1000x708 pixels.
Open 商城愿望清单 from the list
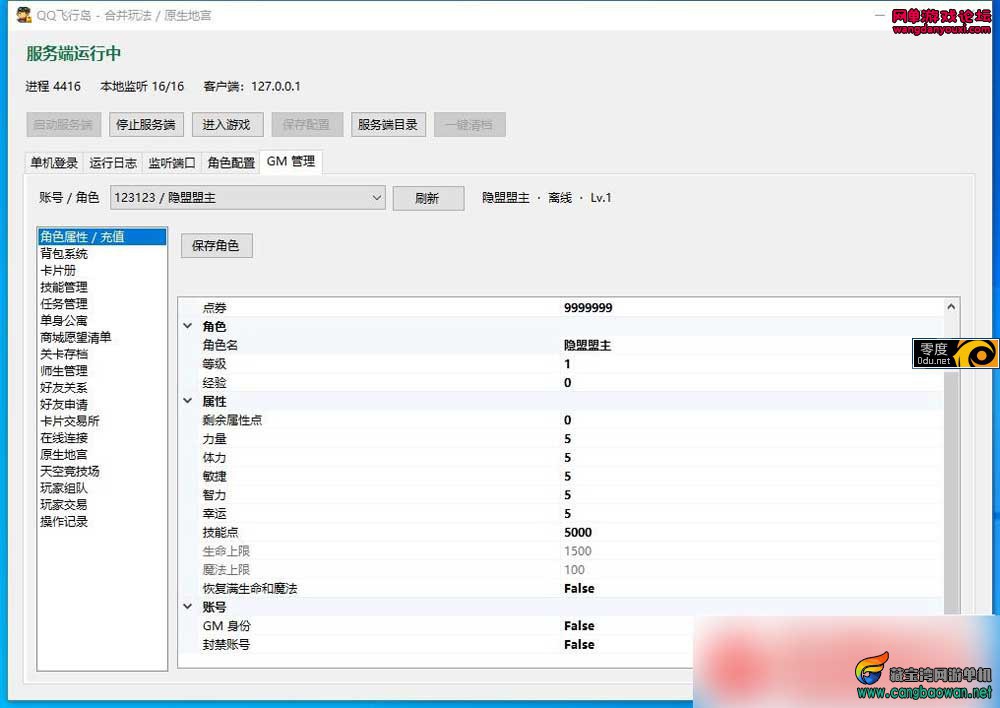click(102, 337)
